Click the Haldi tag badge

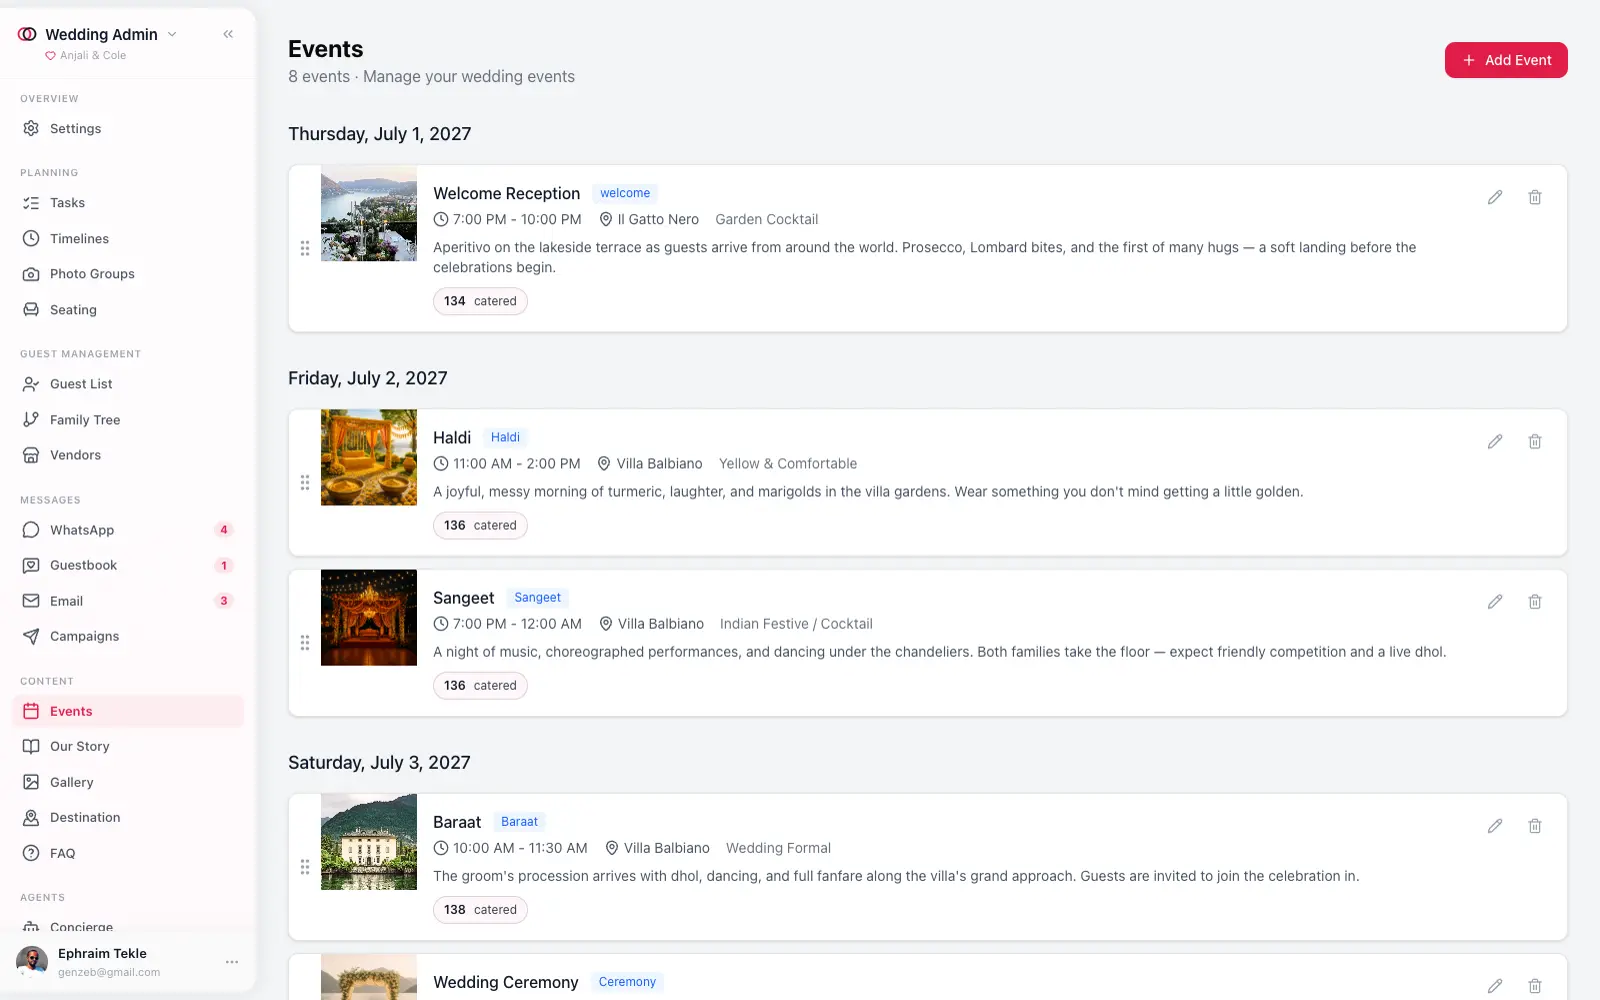pos(505,437)
